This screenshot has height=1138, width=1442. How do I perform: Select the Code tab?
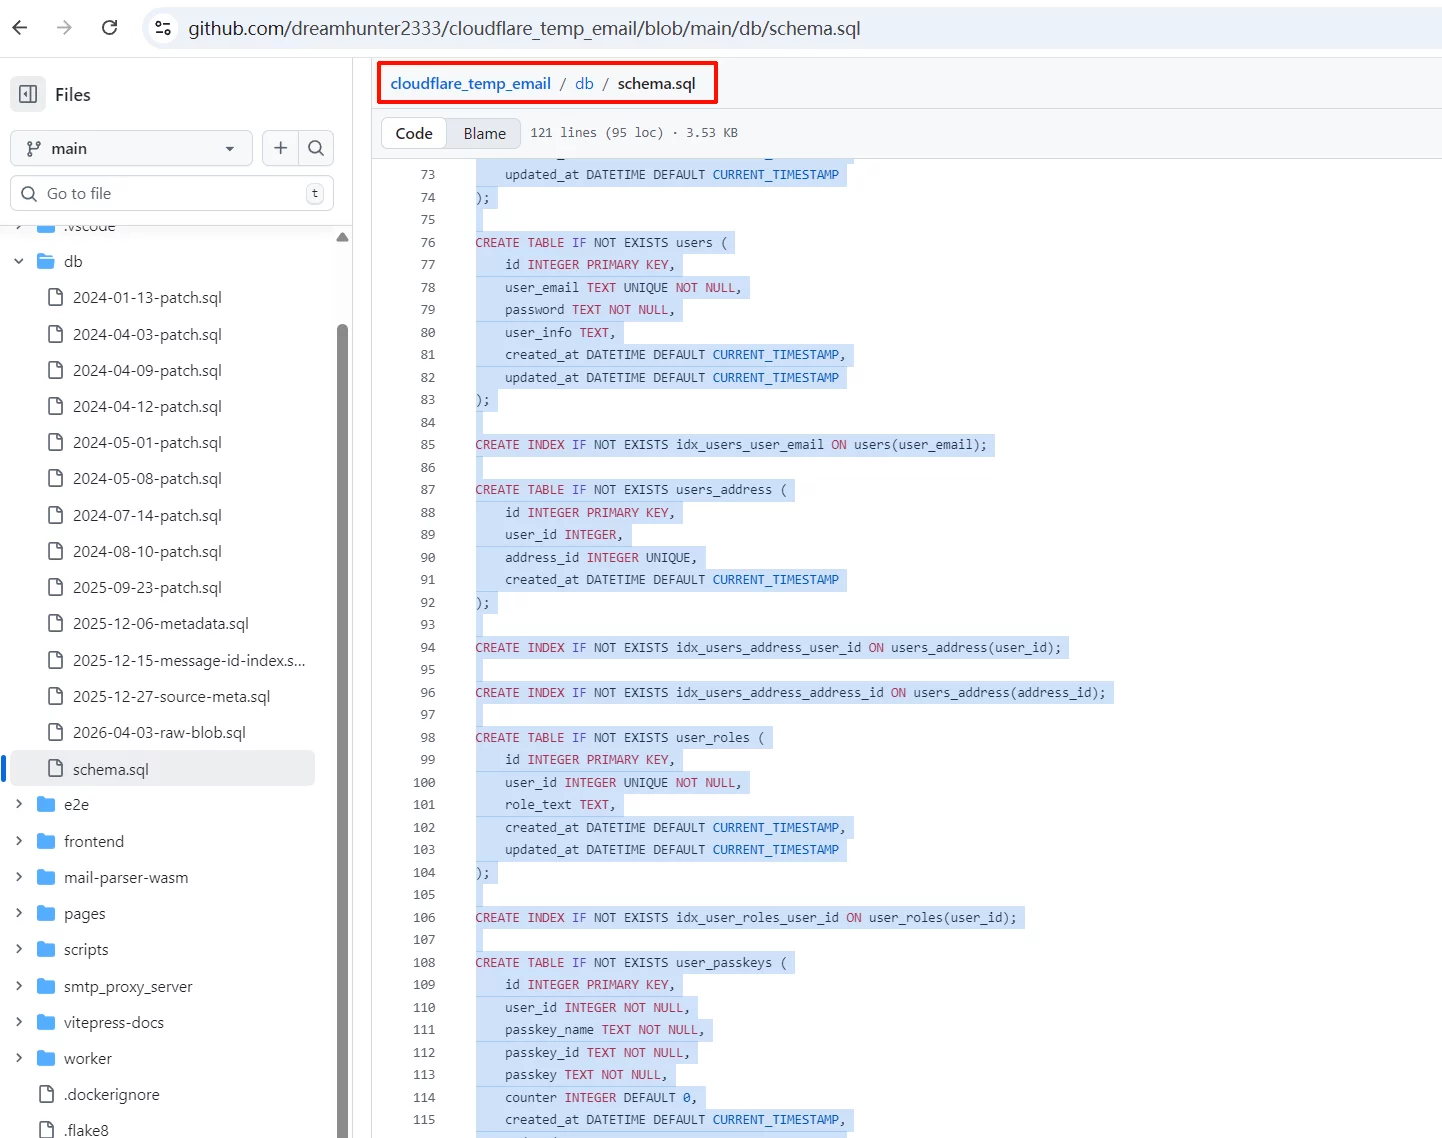414,133
